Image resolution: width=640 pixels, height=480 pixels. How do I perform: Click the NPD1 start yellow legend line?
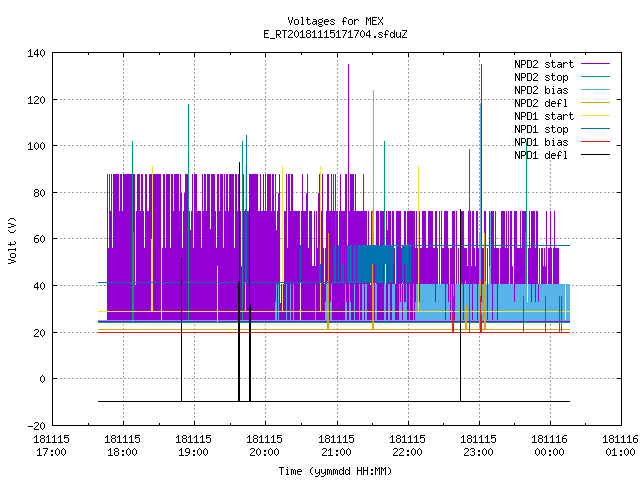[595, 116]
